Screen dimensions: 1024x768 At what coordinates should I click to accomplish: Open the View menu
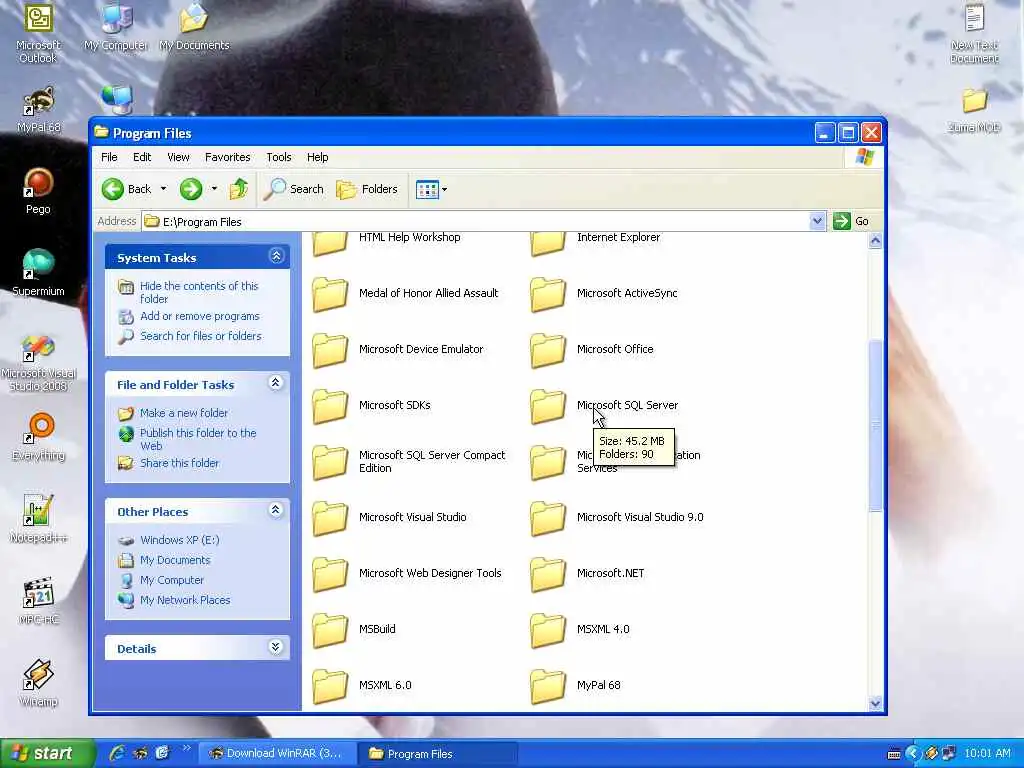pyautogui.click(x=178, y=157)
